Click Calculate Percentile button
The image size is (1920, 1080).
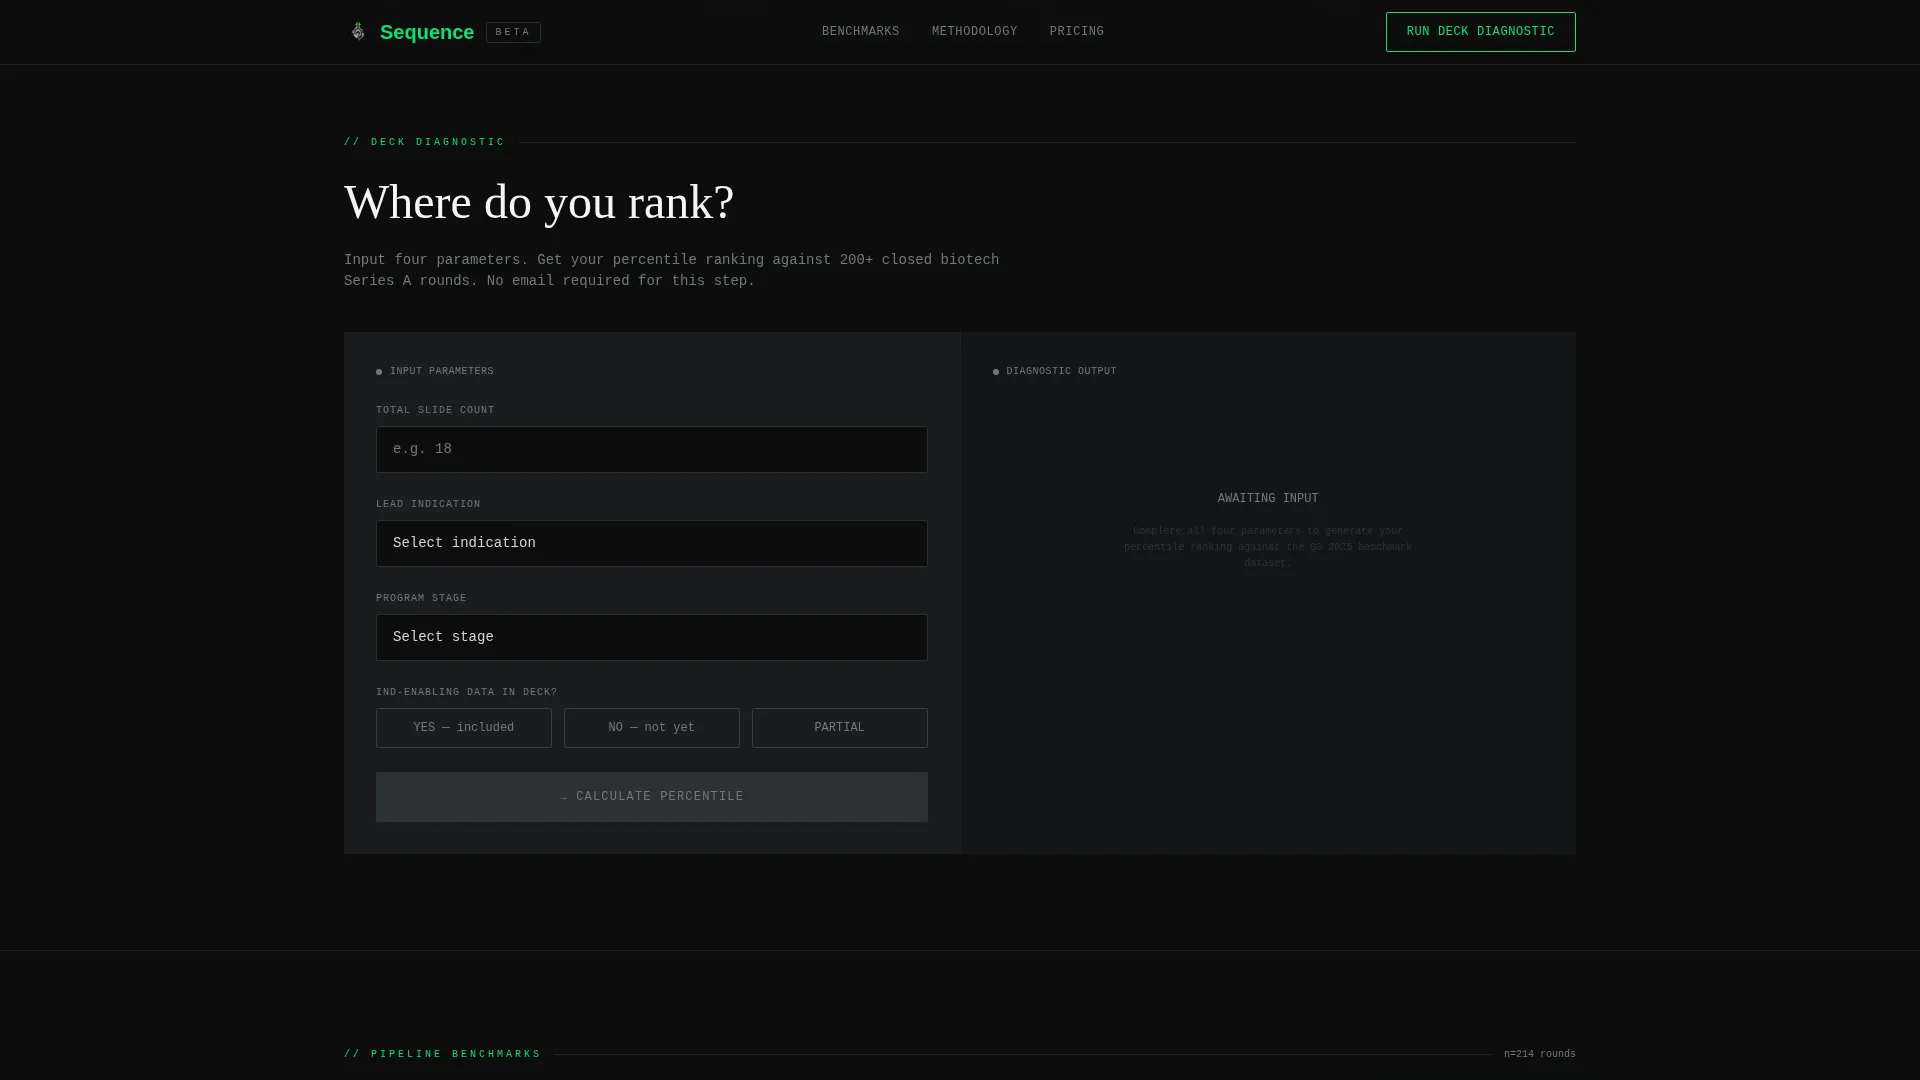652,797
